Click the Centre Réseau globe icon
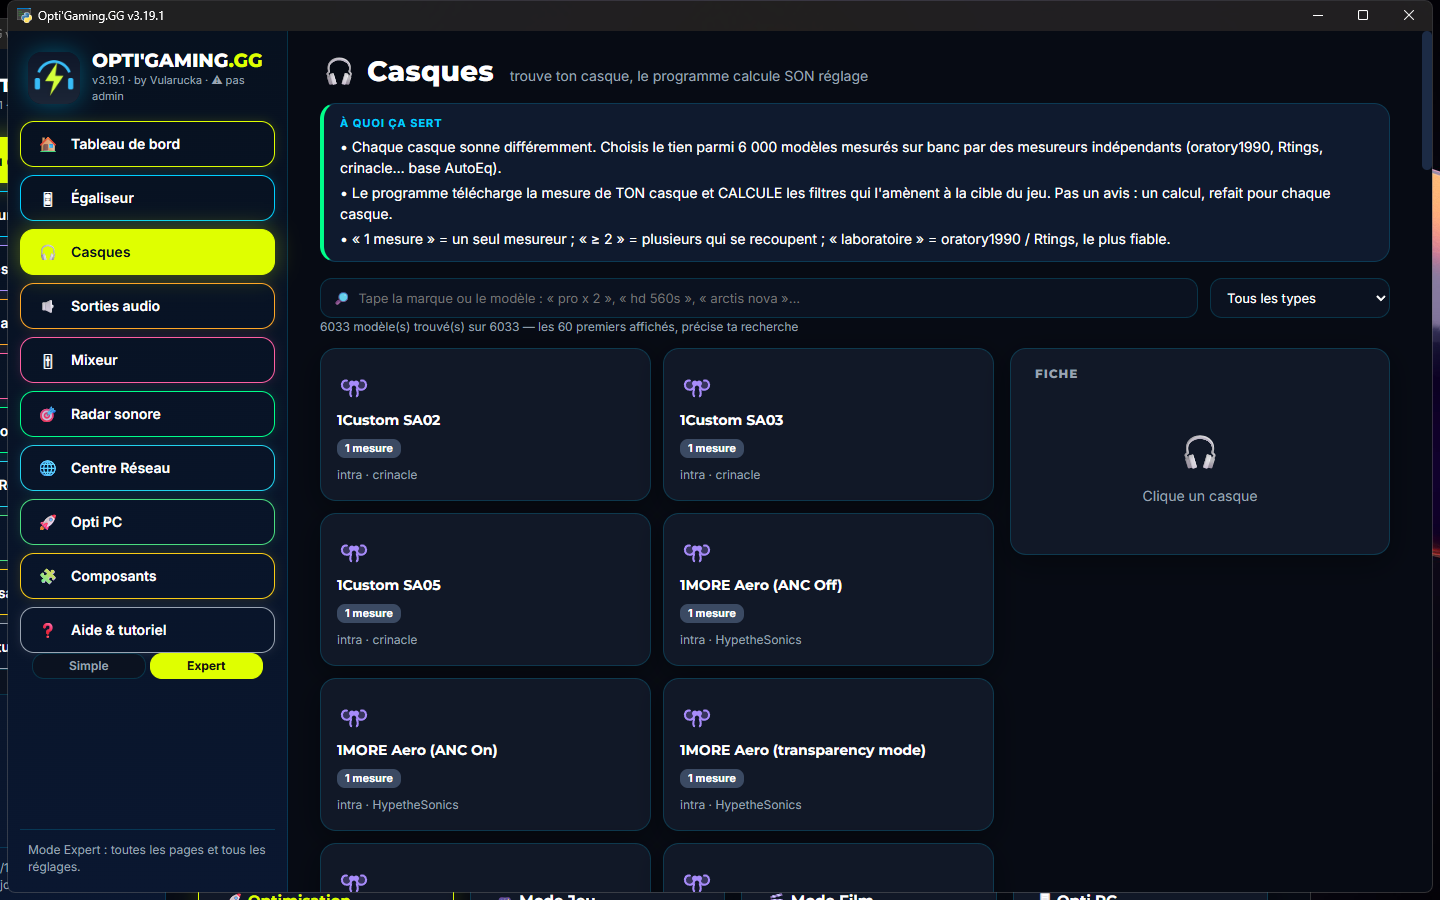1440x900 pixels. 48,468
